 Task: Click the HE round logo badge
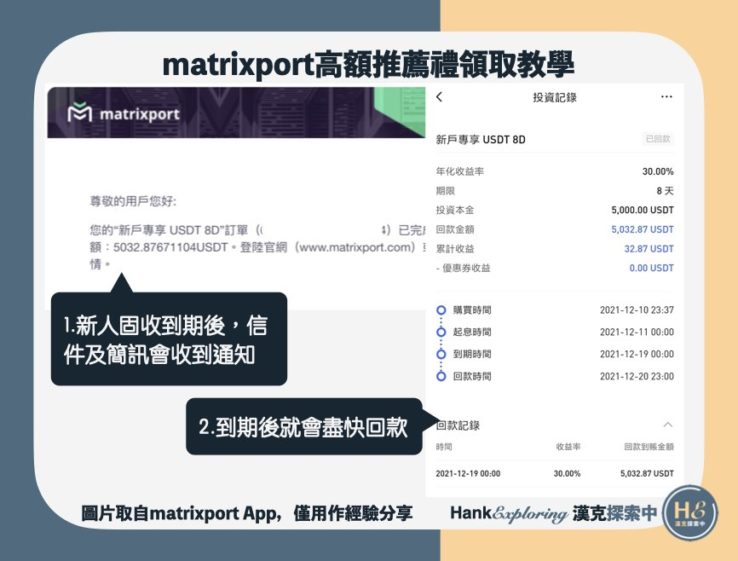[690, 514]
